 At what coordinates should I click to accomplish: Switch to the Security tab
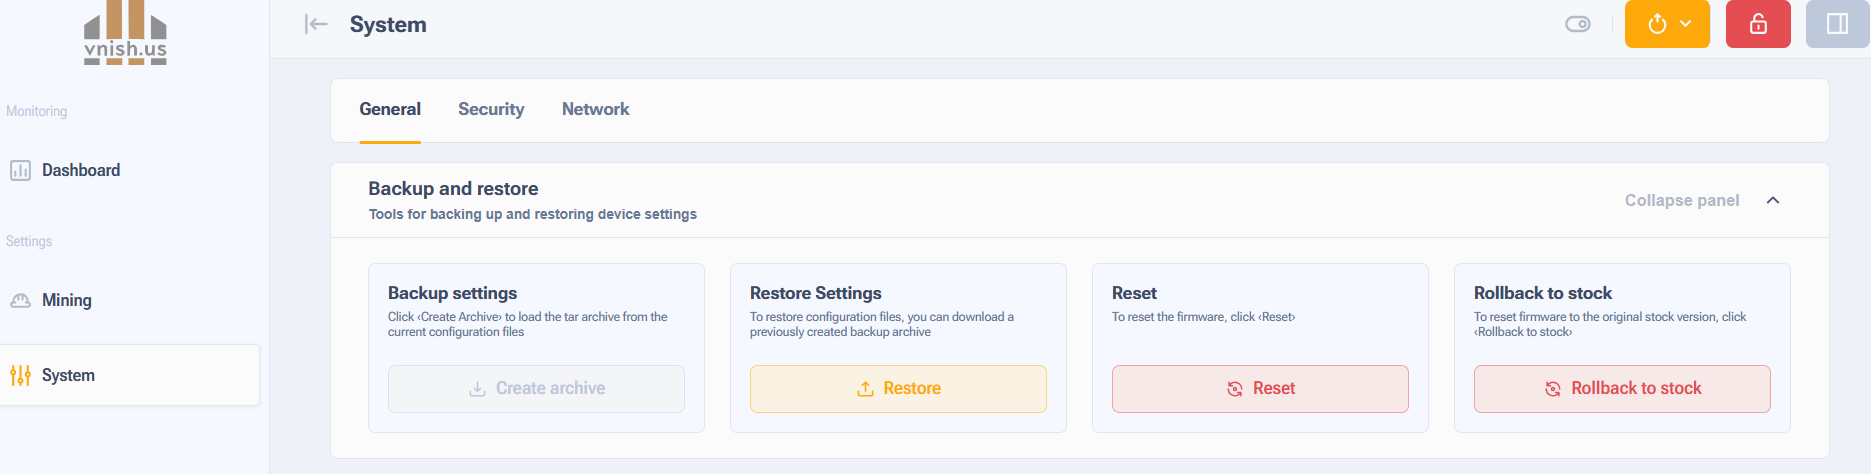(x=491, y=109)
